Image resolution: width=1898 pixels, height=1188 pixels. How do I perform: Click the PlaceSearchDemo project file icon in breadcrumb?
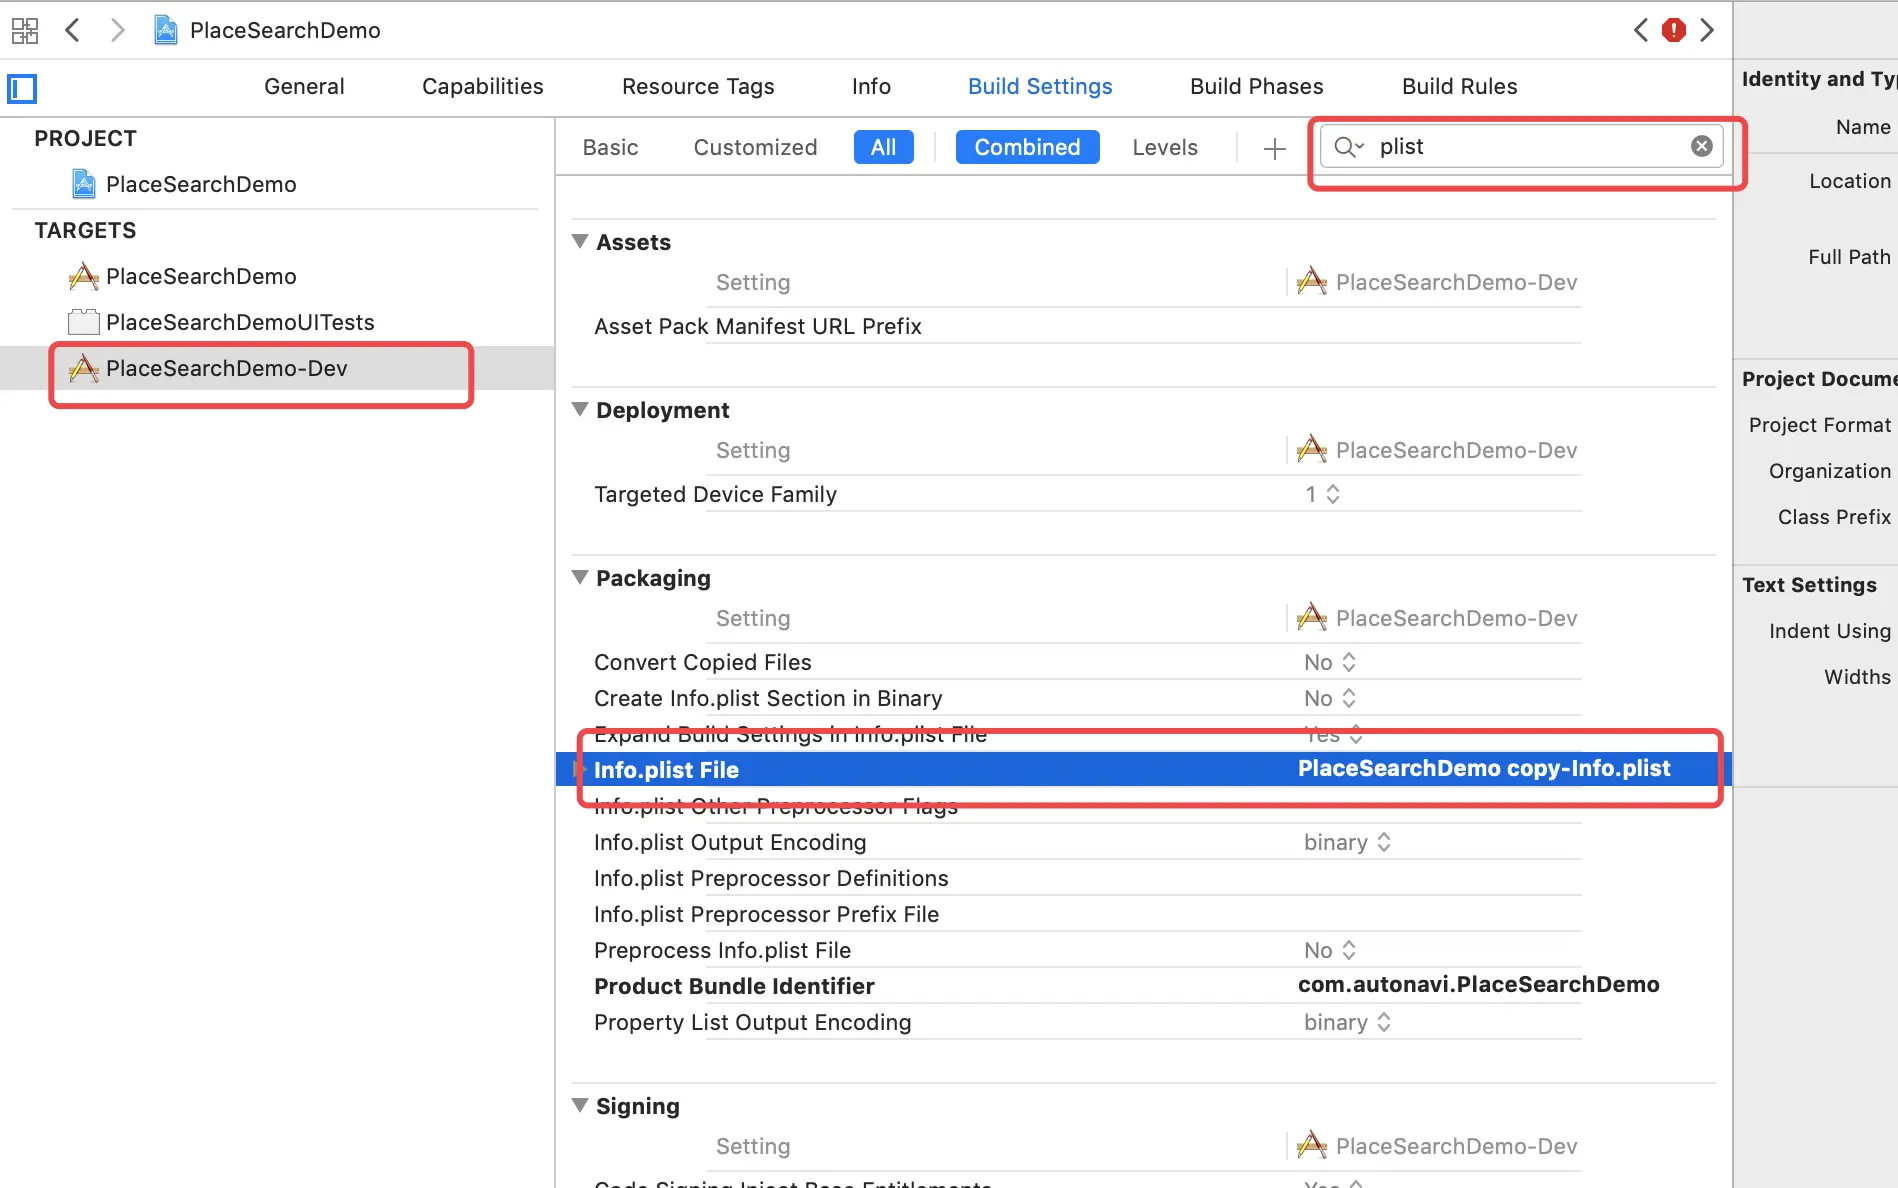point(165,30)
